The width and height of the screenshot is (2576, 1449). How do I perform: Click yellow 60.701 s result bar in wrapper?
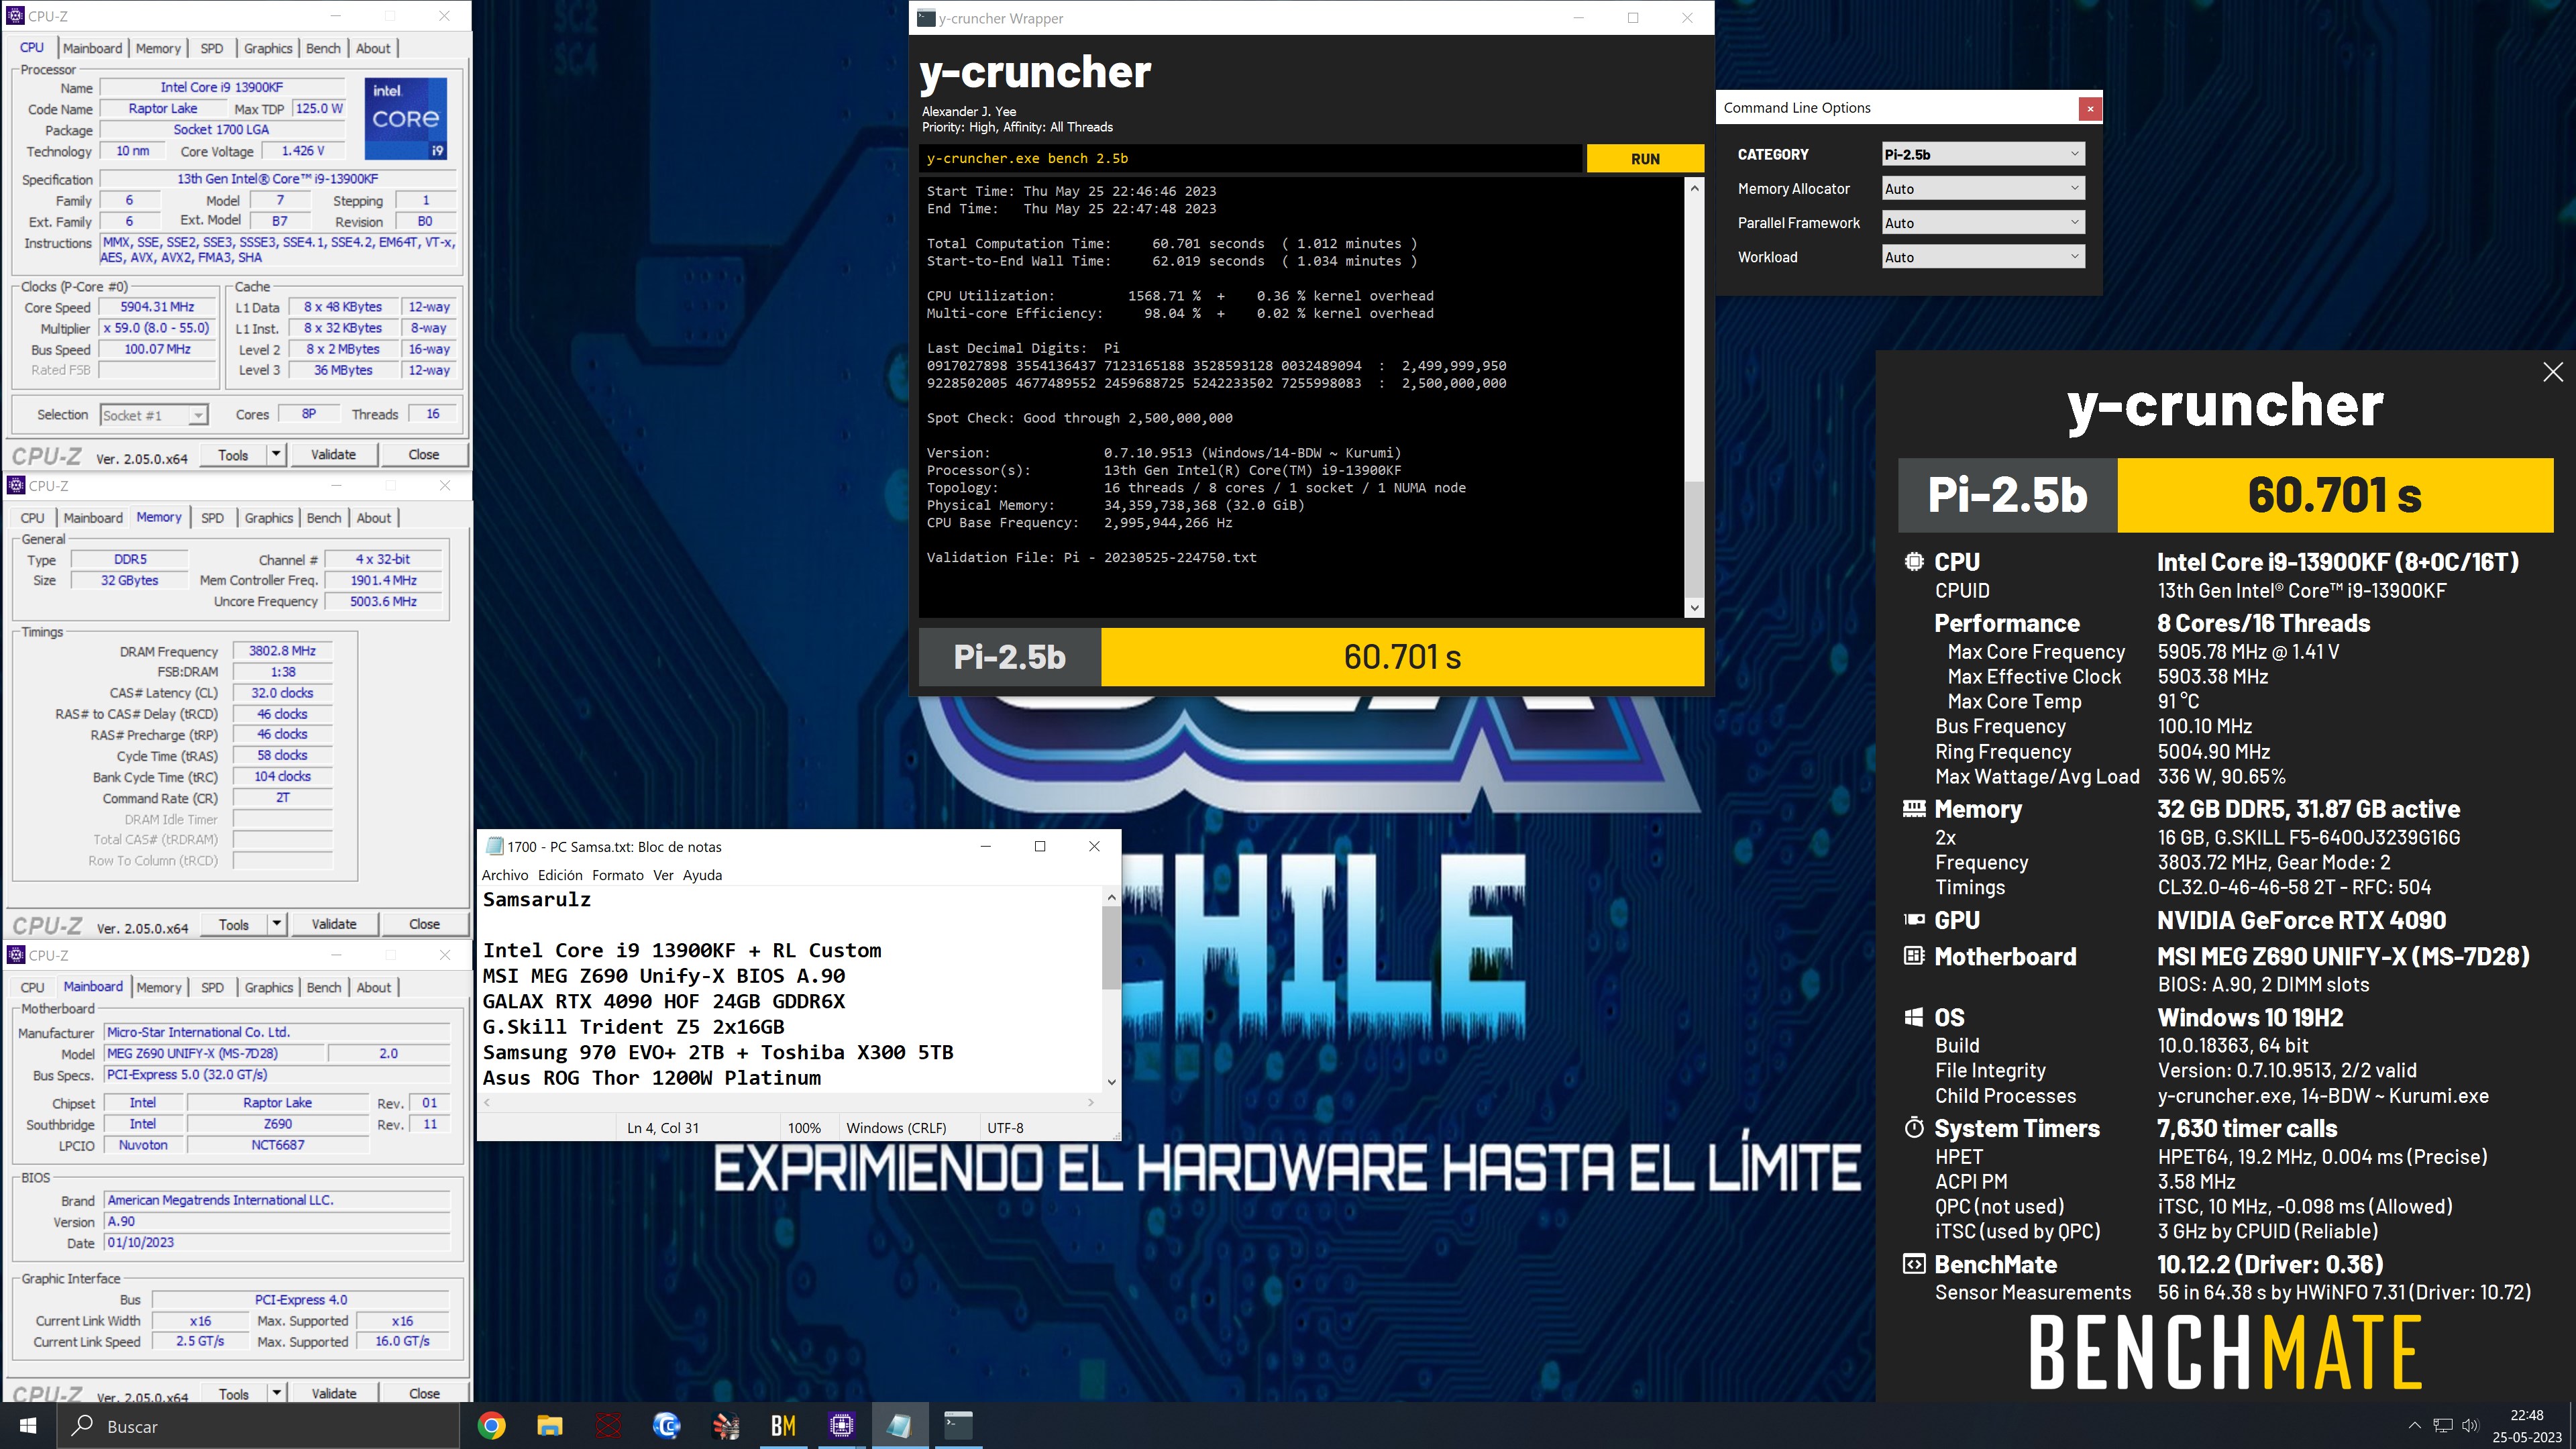1402,657
